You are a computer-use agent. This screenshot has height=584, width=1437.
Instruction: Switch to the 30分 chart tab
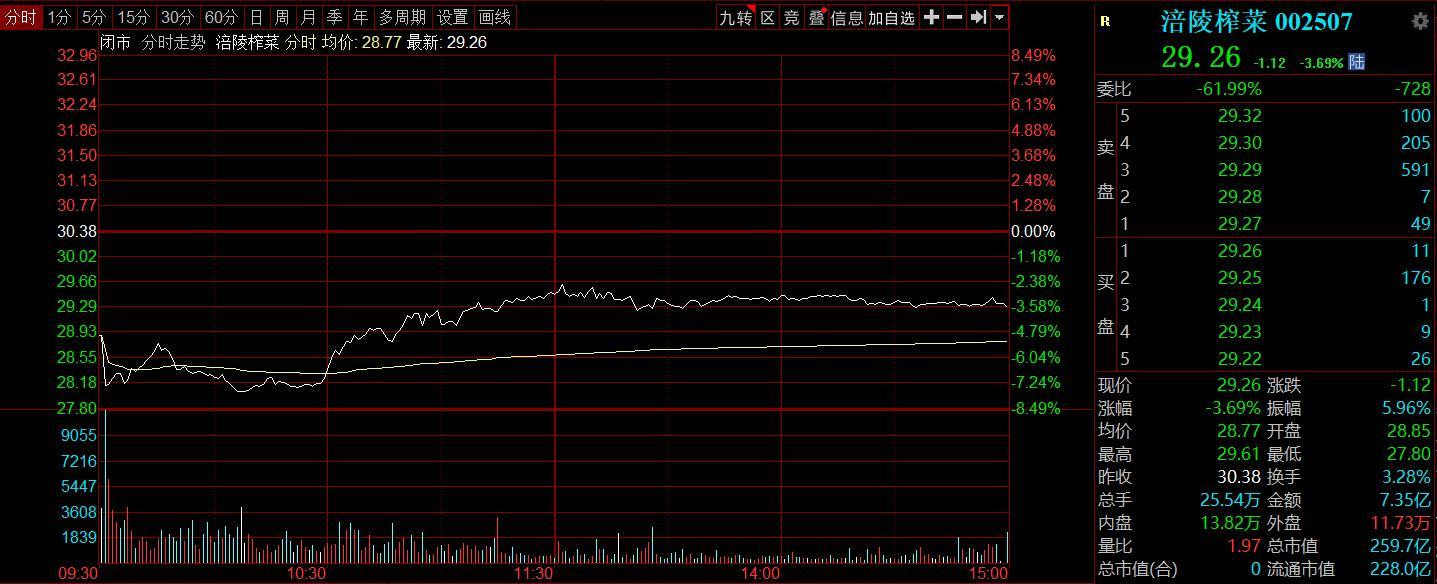(177, 17)
